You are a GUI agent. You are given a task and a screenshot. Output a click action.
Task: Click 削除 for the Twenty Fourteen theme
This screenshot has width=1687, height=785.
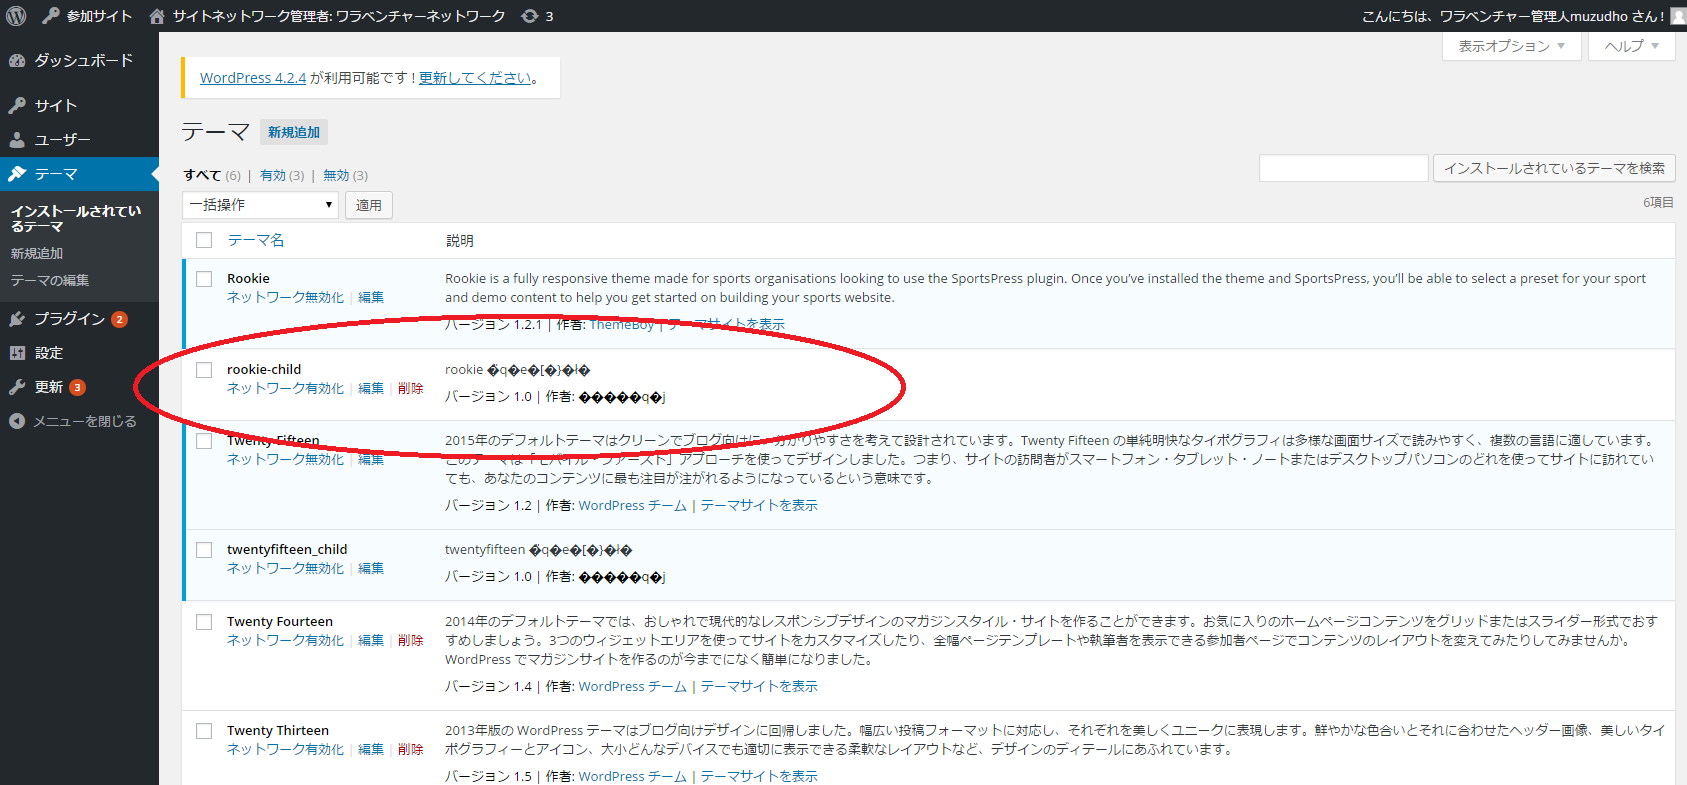pyautogui.click(x=411, y=641)
